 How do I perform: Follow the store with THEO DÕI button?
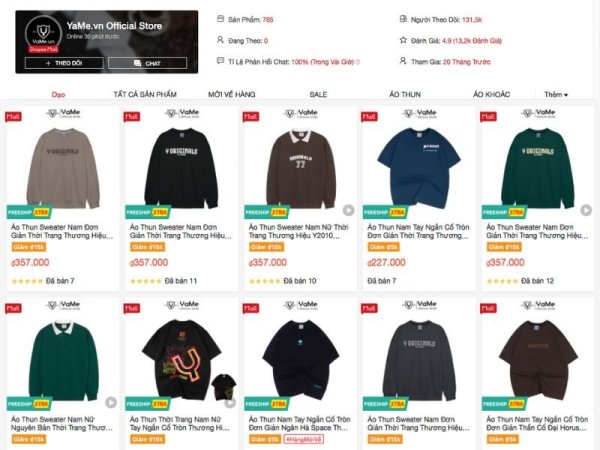[64, 63]
